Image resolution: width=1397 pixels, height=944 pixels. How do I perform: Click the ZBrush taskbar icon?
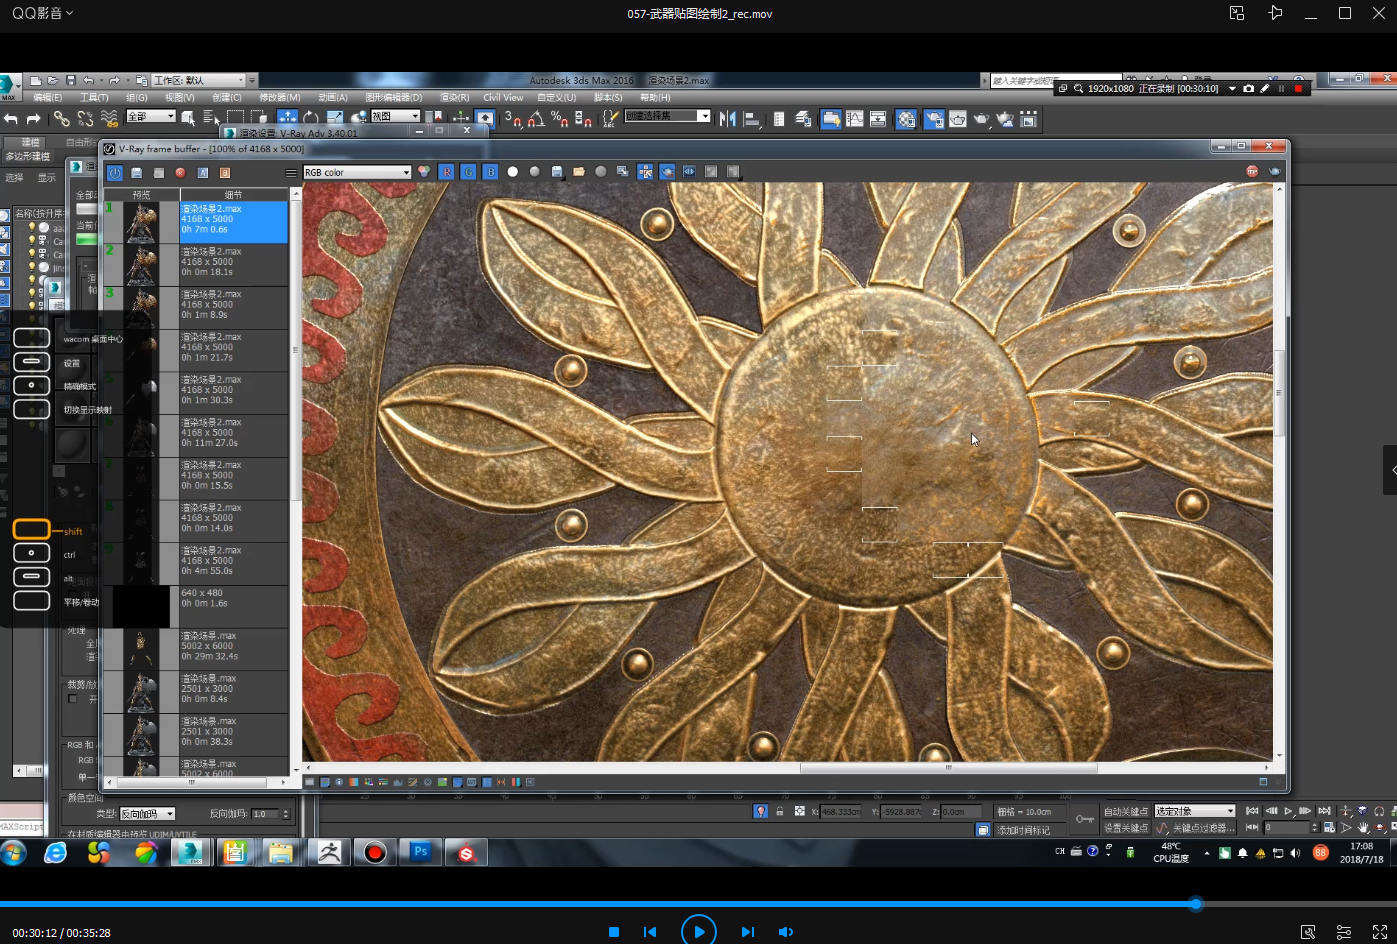pos(328,852)
